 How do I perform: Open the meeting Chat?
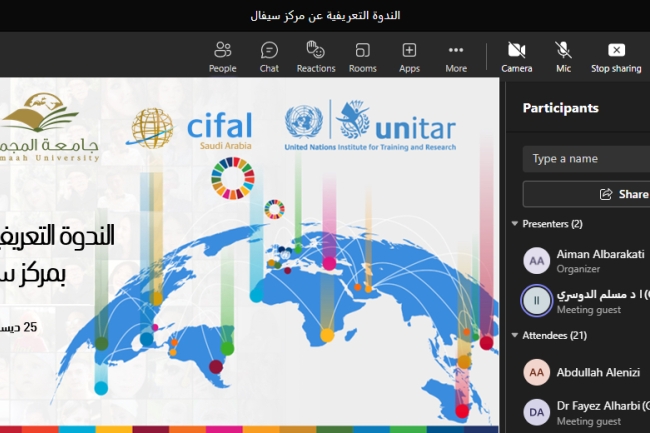click(x=269, y=57)
